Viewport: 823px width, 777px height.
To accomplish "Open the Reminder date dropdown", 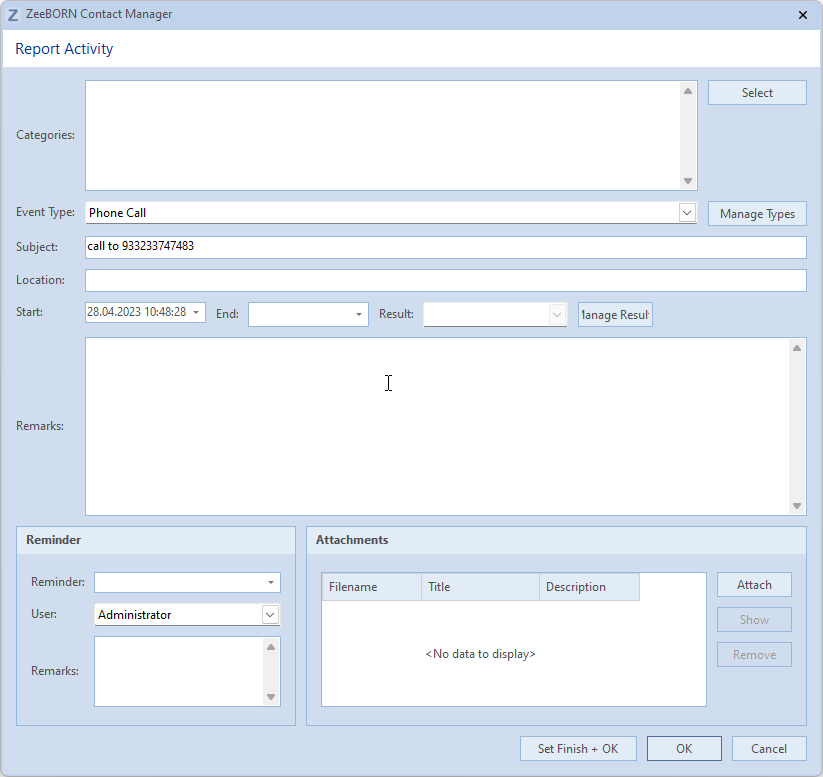I will click(271, 583).
